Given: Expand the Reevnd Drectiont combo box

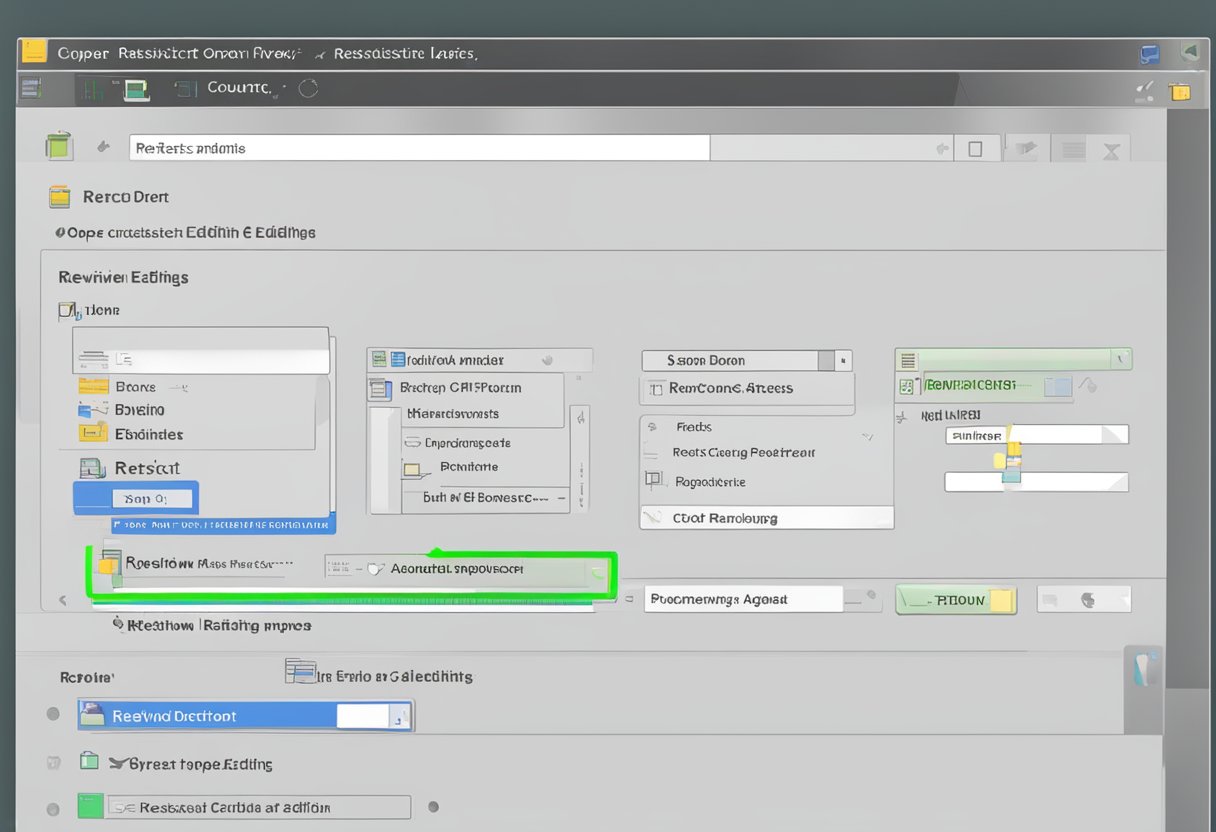Looking at the screenshot, I should click(x=400, y=716).
